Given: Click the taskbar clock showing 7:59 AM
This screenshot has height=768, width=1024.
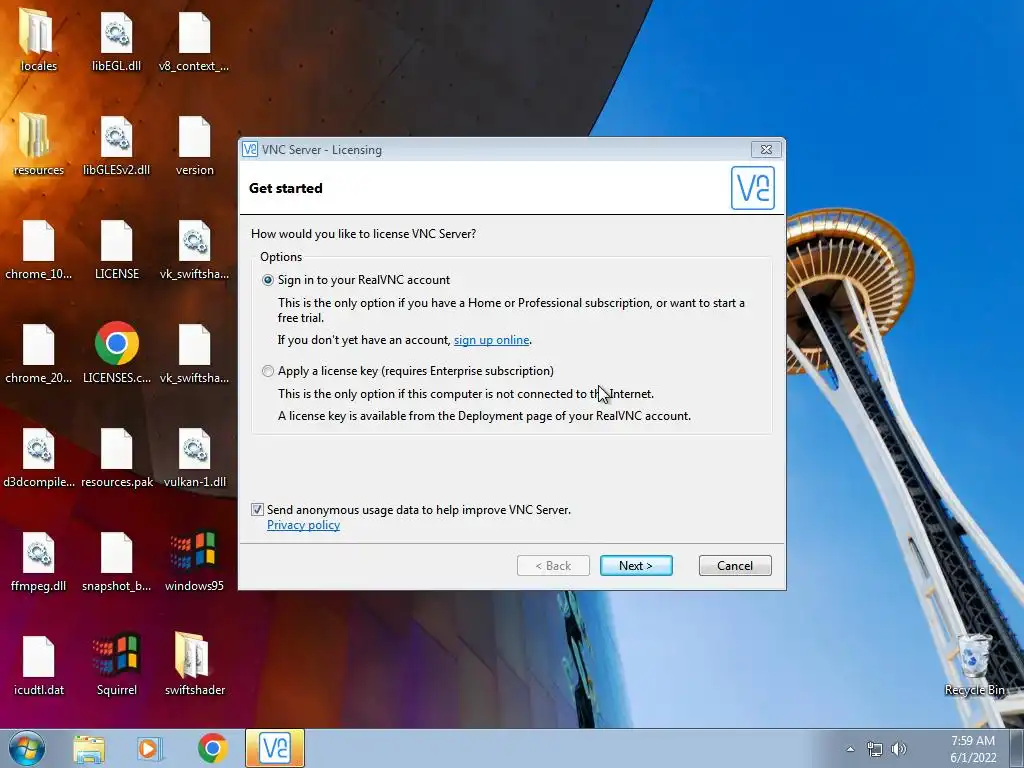Looking at the screenshot, I should [973, 749].
